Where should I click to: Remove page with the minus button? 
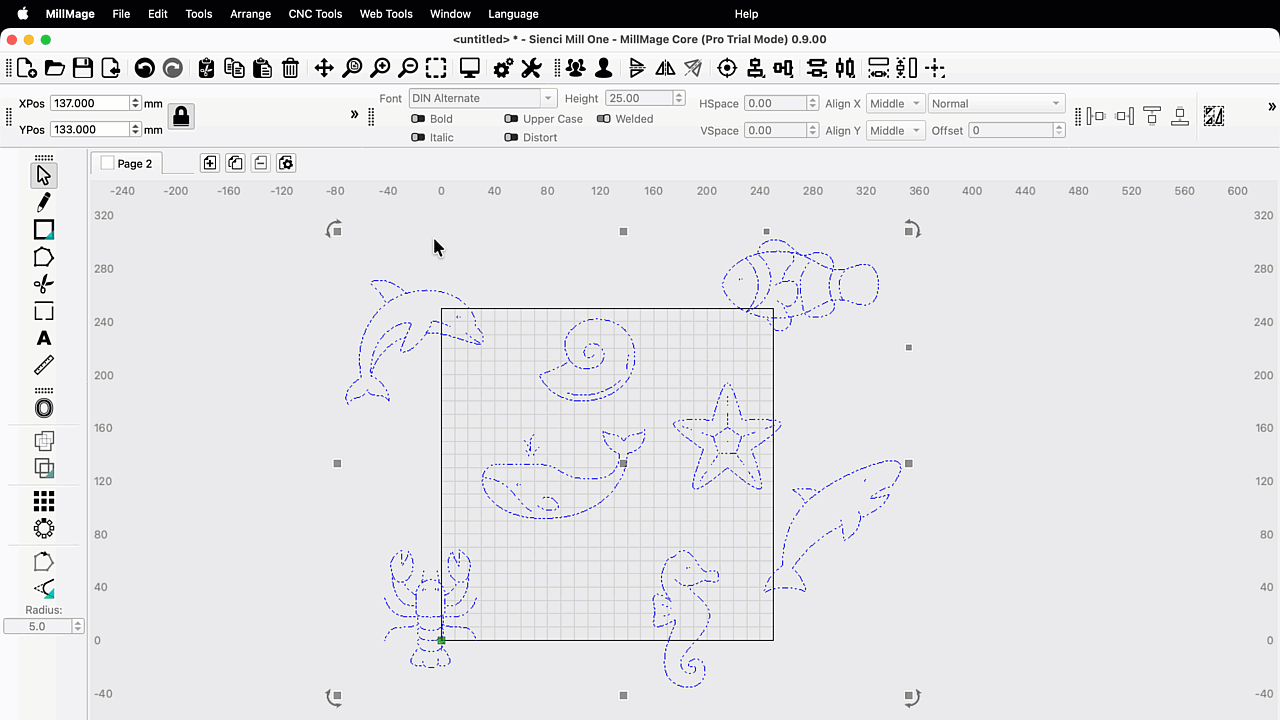click(x=261, y=163)
